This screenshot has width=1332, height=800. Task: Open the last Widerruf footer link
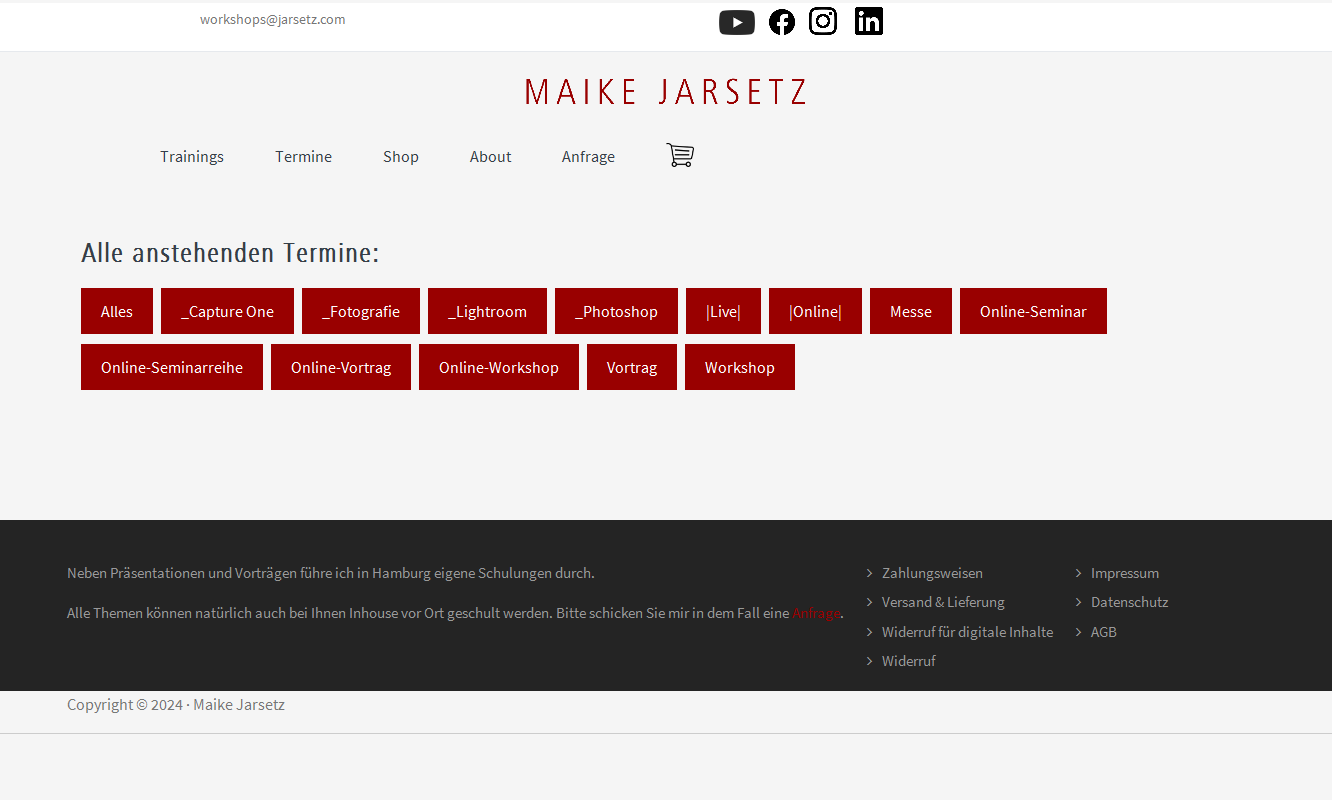(909, 661)
